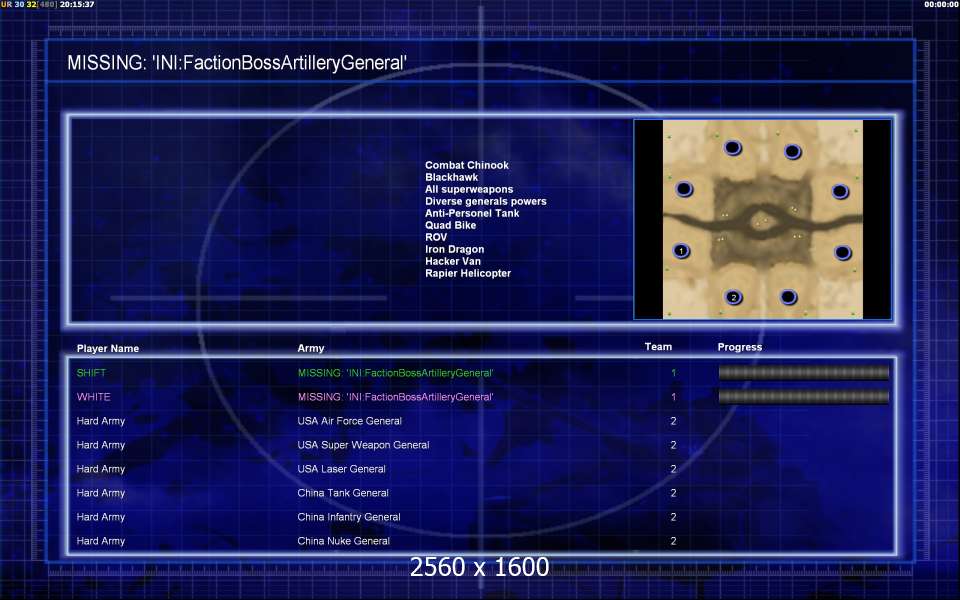Viewport: 960px width, 600px height.
Task: Click the Combat Chinook feature text
Action: (x=466, y=166)
